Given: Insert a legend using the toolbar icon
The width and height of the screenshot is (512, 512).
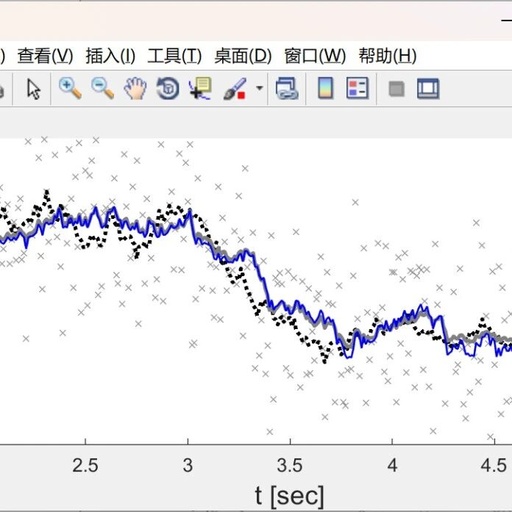Looking at the screenshot, I should (357, 88).
